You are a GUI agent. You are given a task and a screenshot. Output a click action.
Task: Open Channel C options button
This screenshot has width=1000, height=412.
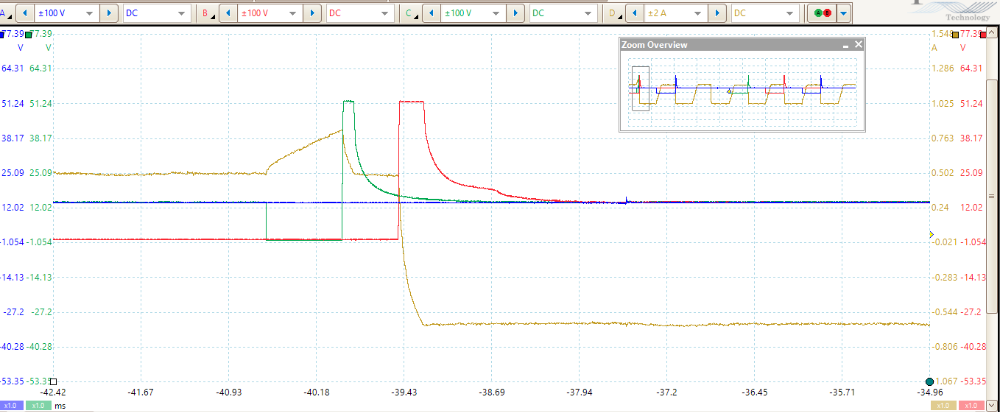point(409,14)
